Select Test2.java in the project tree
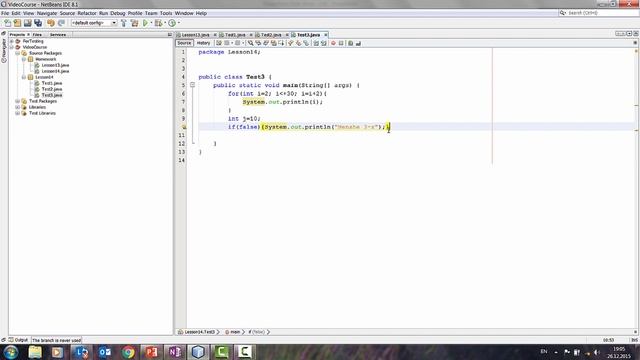 52,89
